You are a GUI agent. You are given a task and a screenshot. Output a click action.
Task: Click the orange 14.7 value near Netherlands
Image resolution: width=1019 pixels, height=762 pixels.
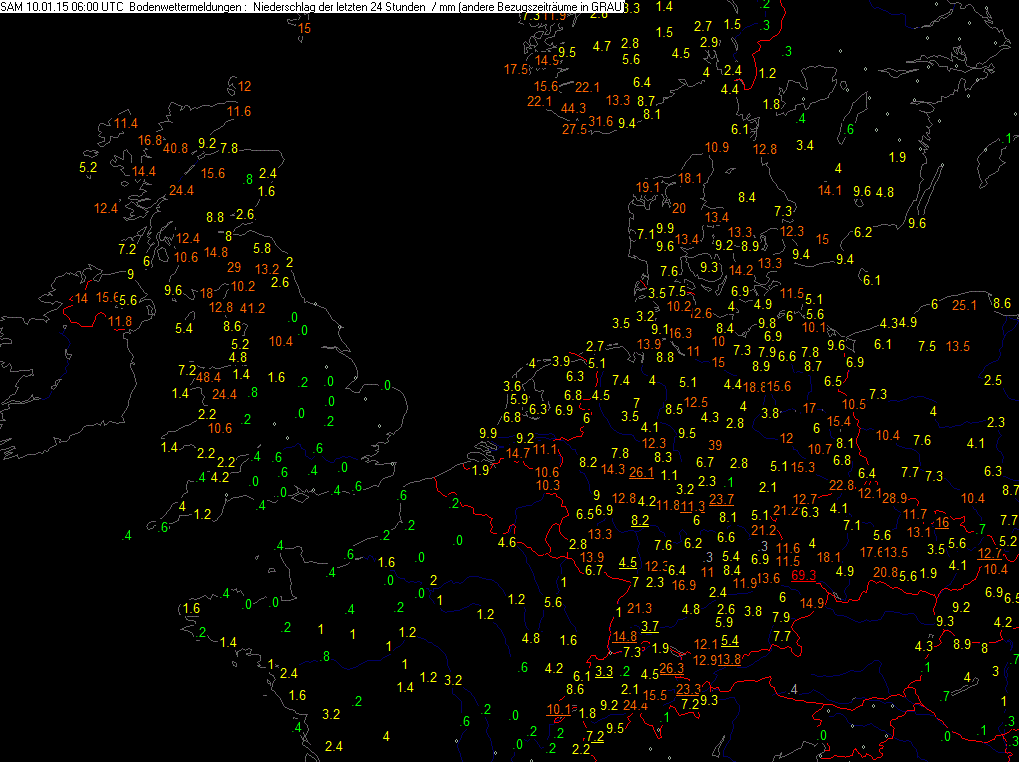pos(518,453)
